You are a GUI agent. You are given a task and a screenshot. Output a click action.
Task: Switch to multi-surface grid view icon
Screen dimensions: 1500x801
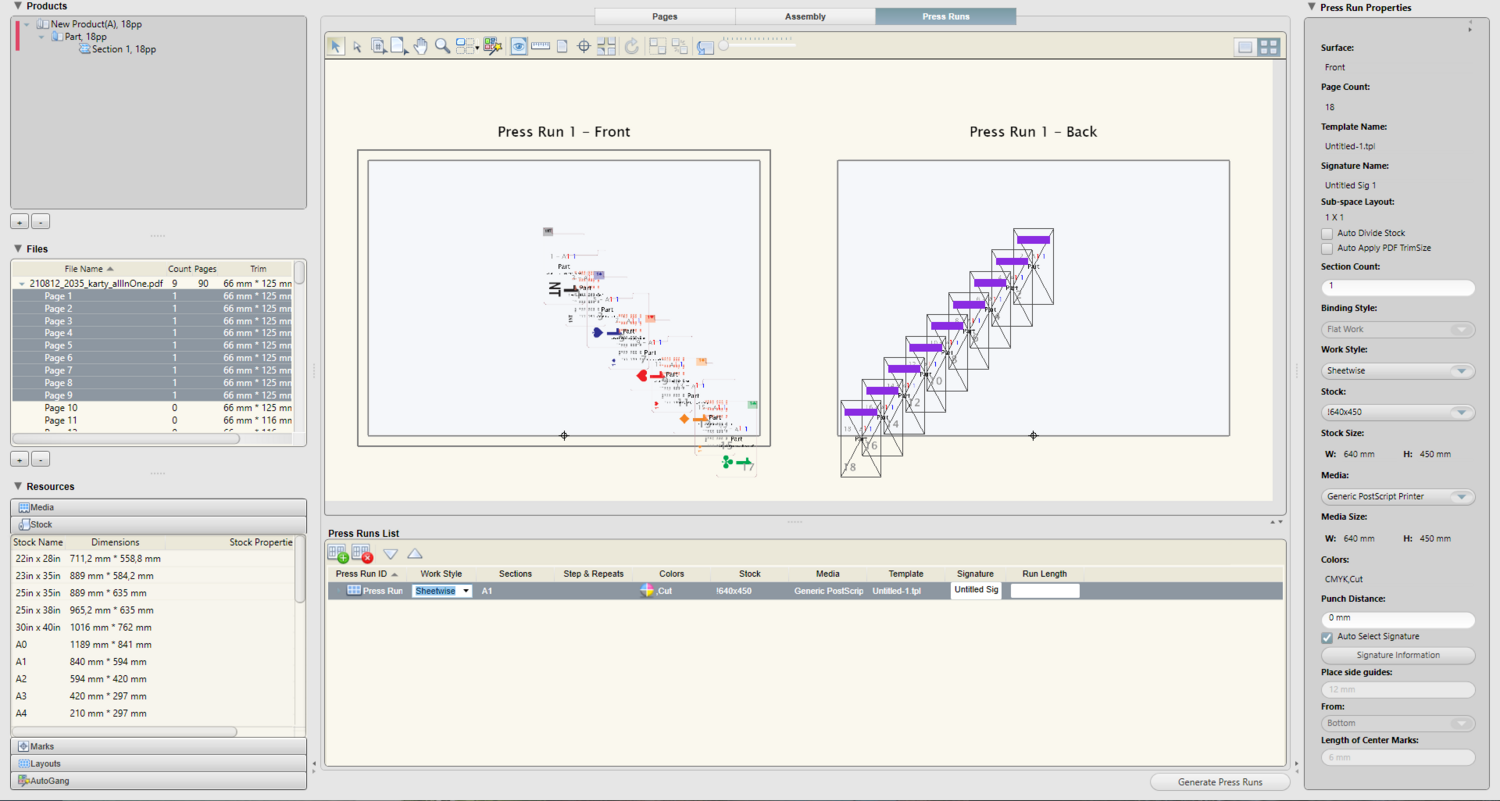pyautogui.click(x=1268, y=46)
